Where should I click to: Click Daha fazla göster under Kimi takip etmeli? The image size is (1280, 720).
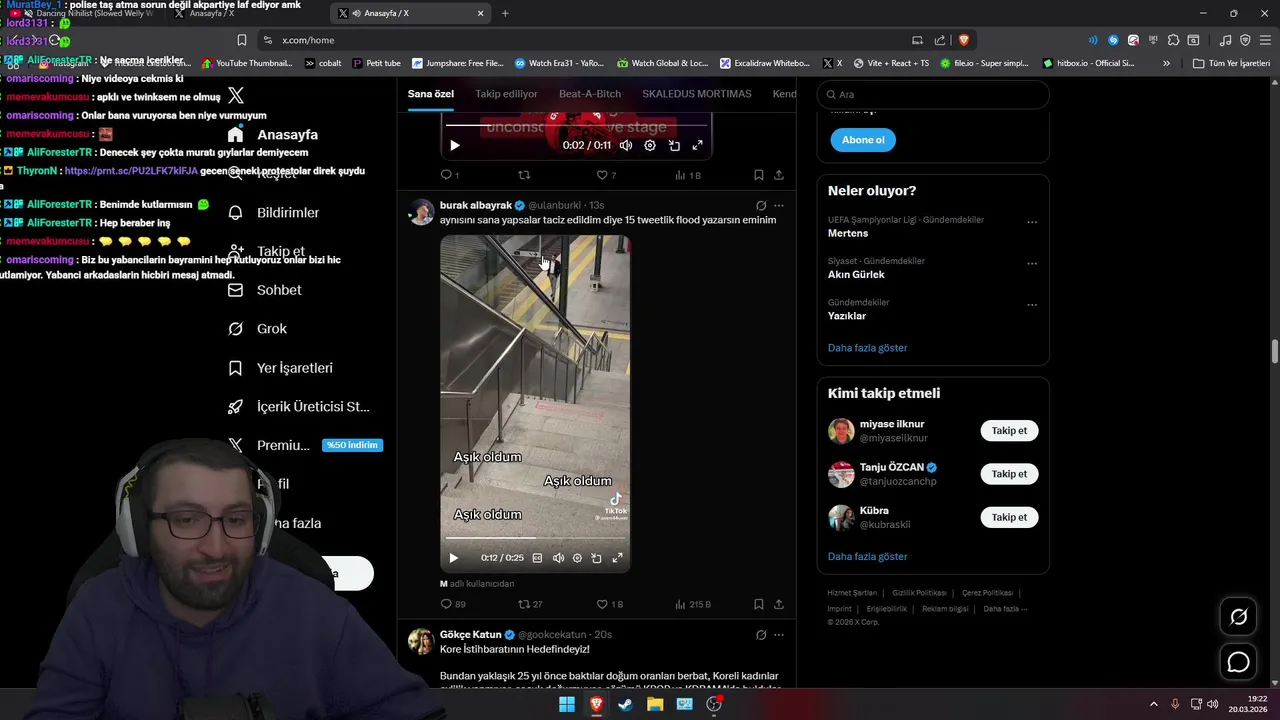point(868,557)
